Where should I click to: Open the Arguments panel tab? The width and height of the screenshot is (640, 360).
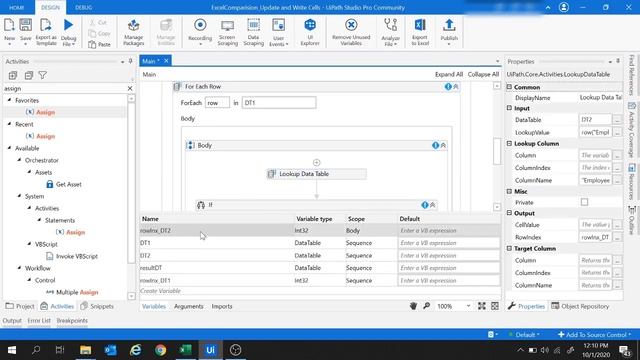coord(189,306)
